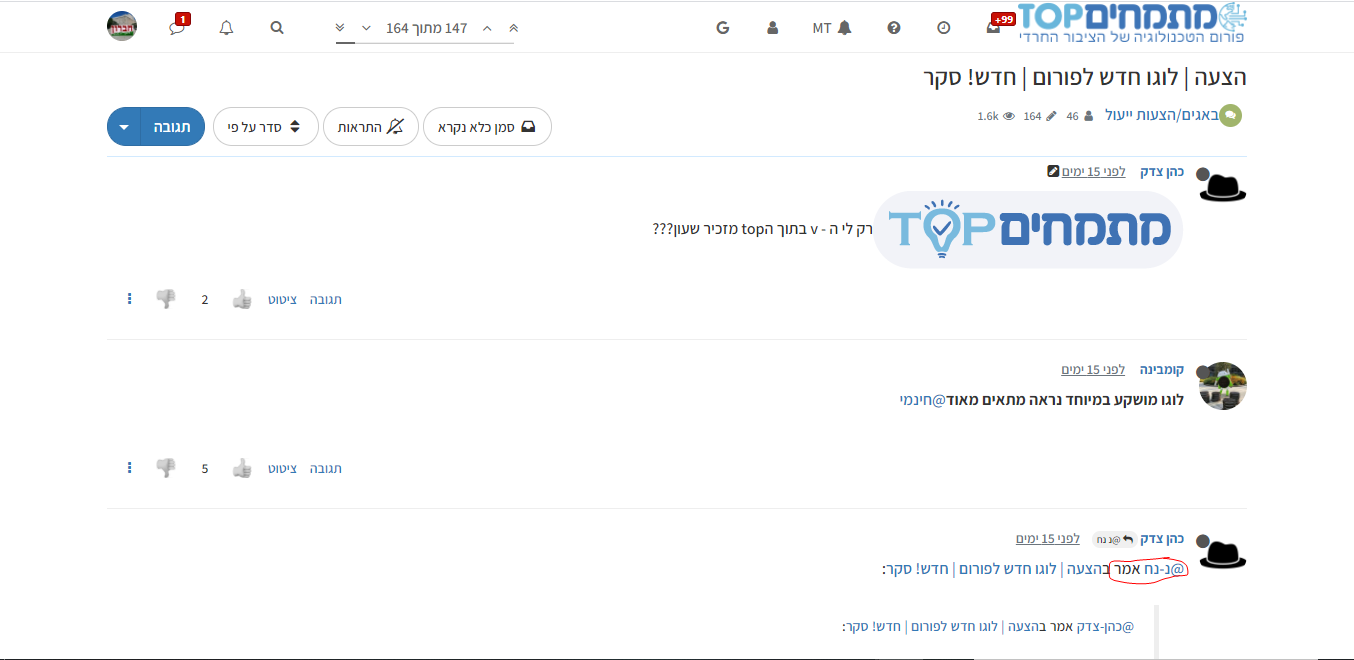
Task: Open your user avatar menu in top bar
Action: tap(122, 26)
